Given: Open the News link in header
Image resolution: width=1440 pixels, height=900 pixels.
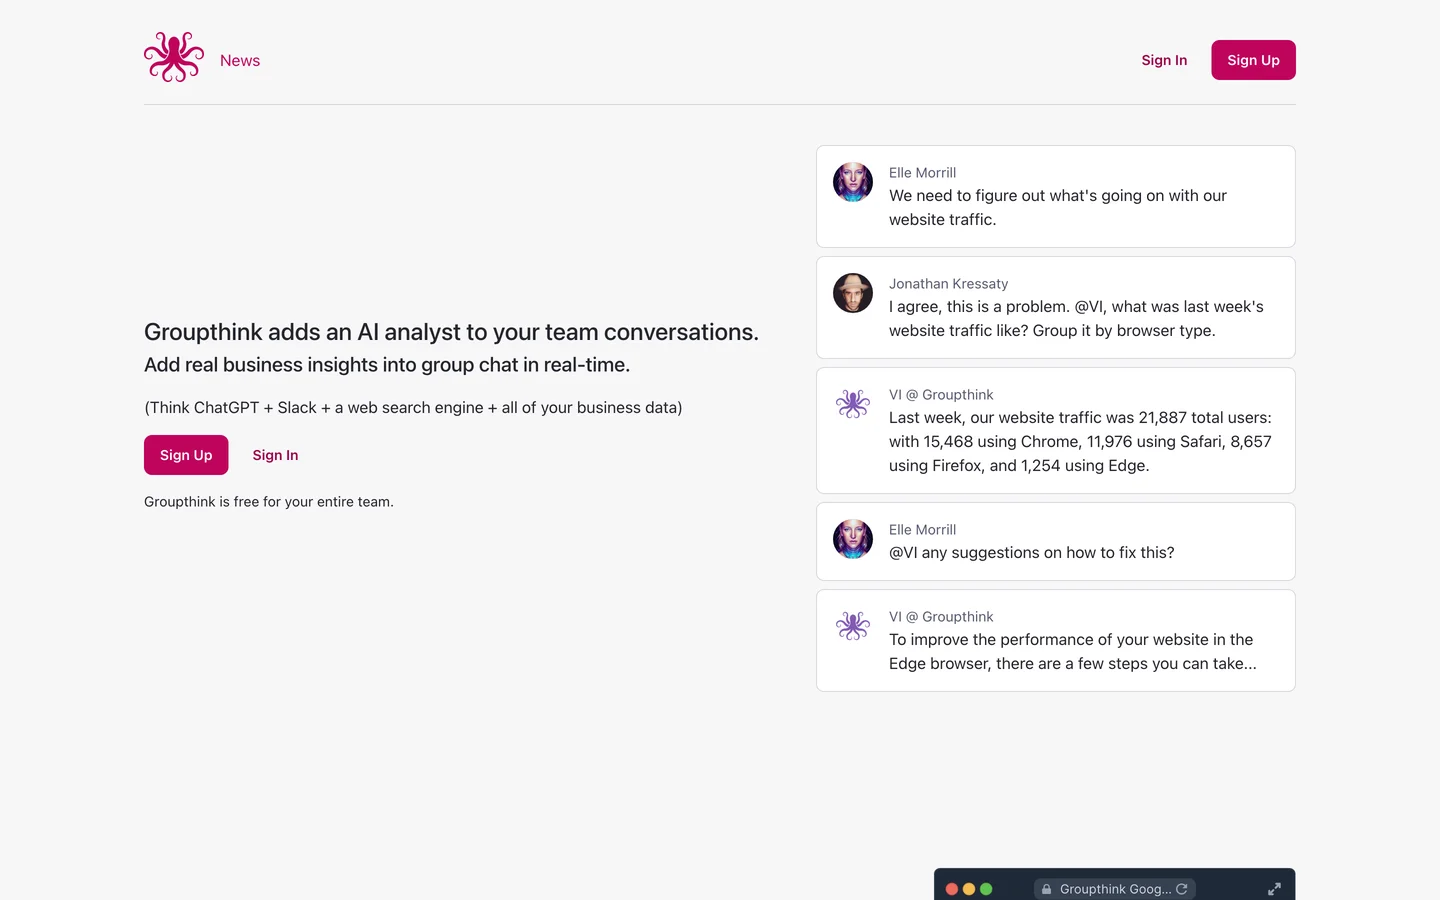Looking at the screenshot, I should coord(240,60).
